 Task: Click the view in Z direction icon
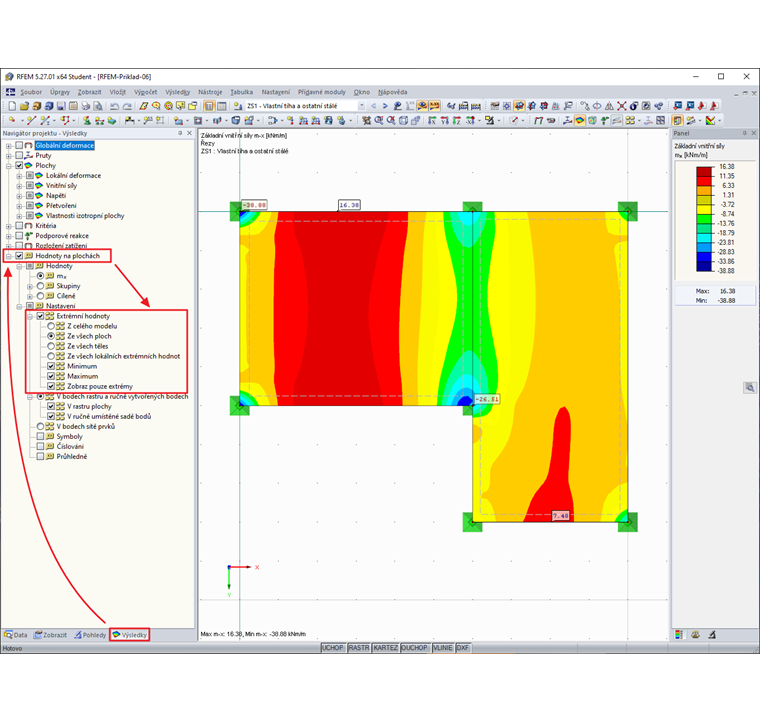(457, 120)
